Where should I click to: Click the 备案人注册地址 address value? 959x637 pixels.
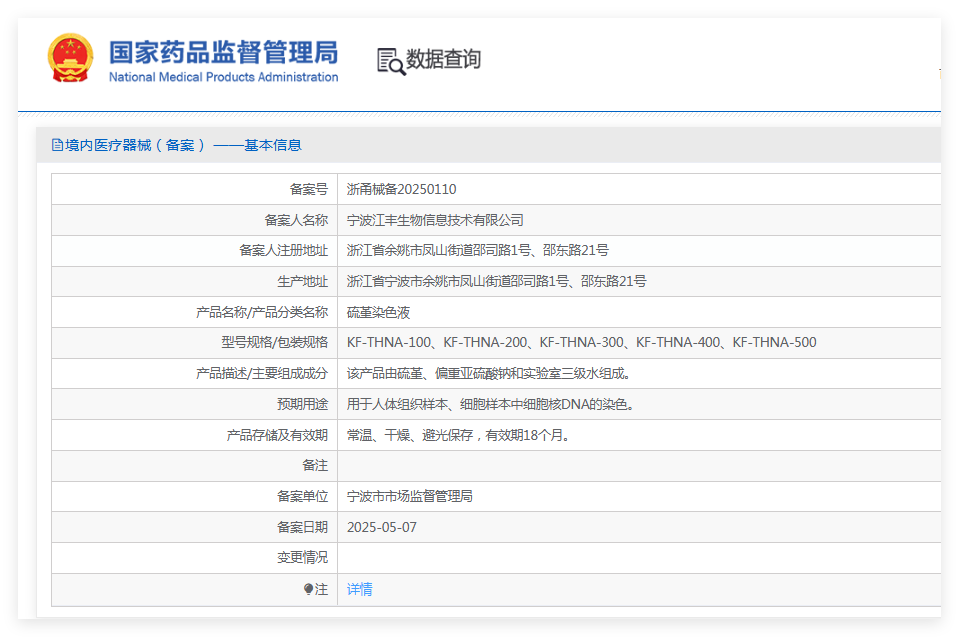pos(477,250)
